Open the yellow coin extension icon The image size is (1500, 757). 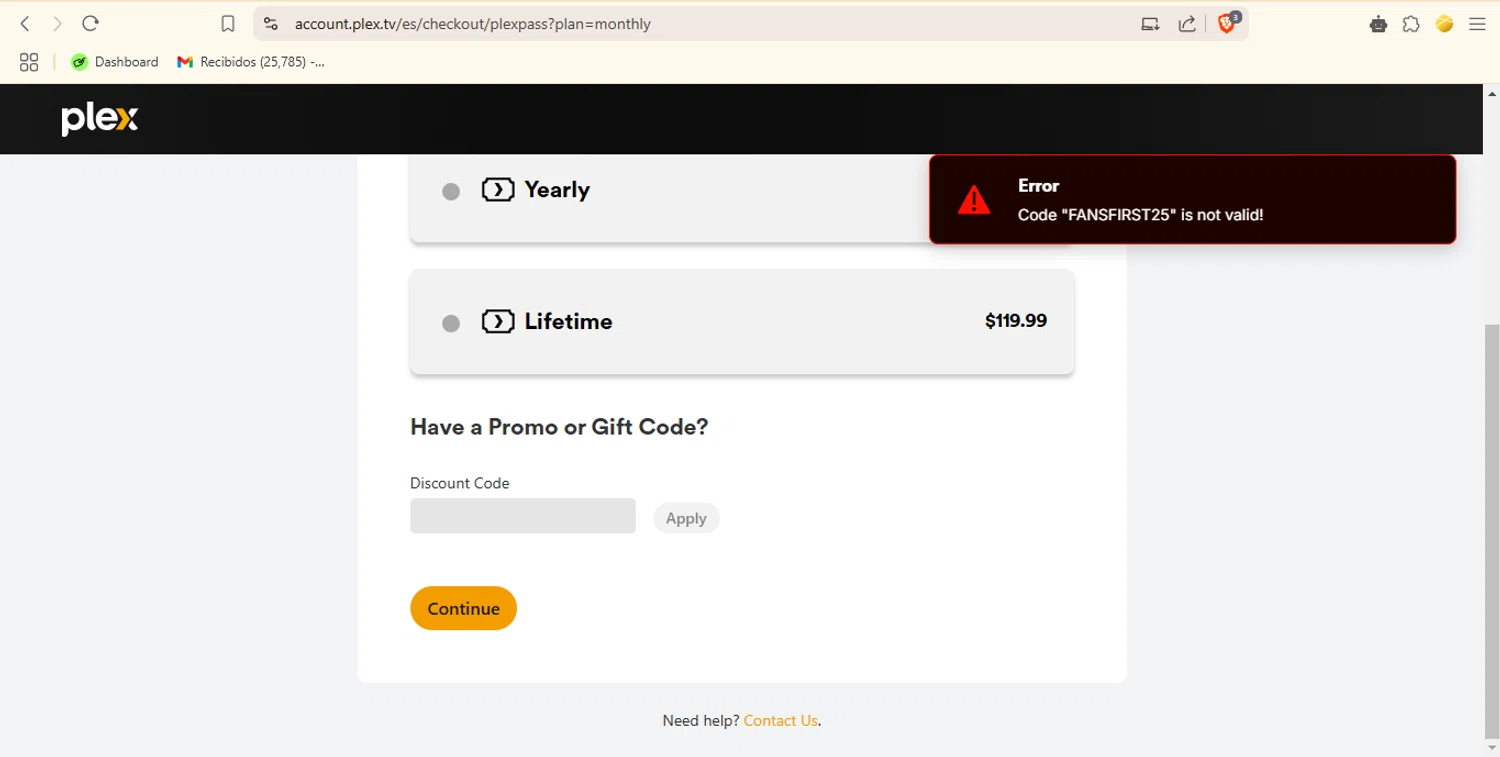(x=1444, y=24)
